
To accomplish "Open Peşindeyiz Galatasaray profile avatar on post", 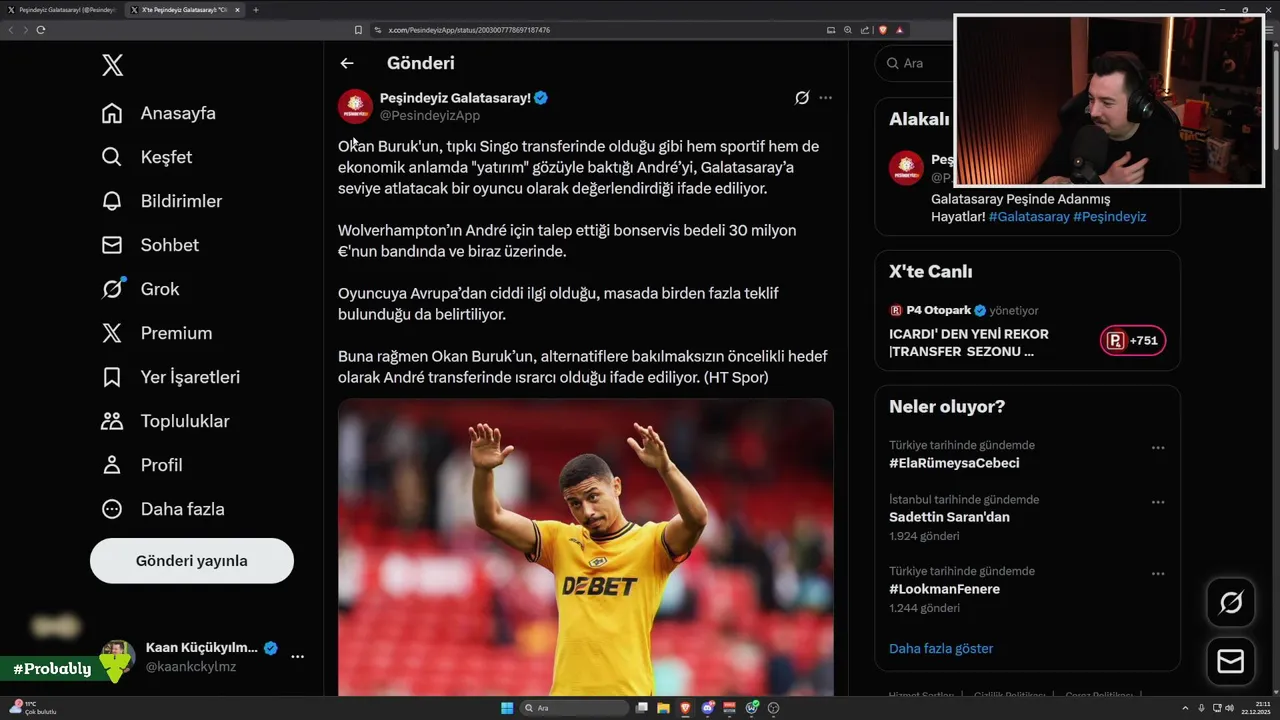I will click(355, 106).
